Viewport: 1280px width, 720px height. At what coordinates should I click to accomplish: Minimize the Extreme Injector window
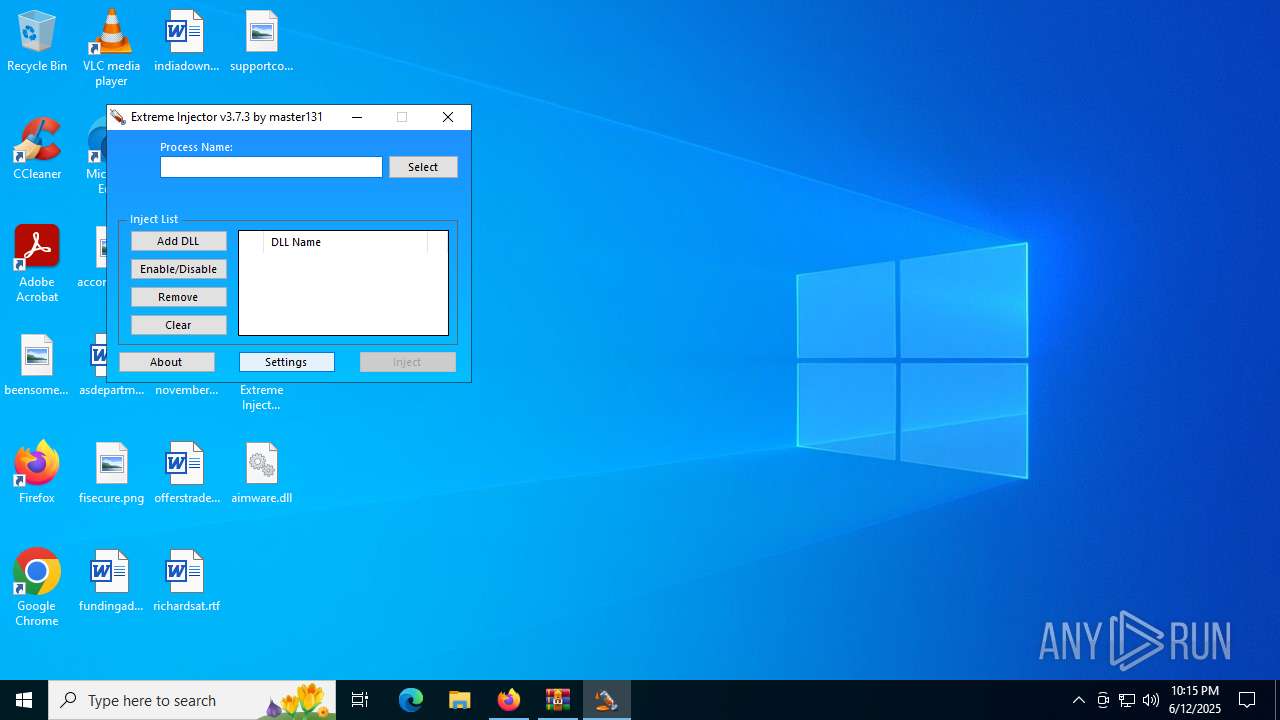[357, 117]
